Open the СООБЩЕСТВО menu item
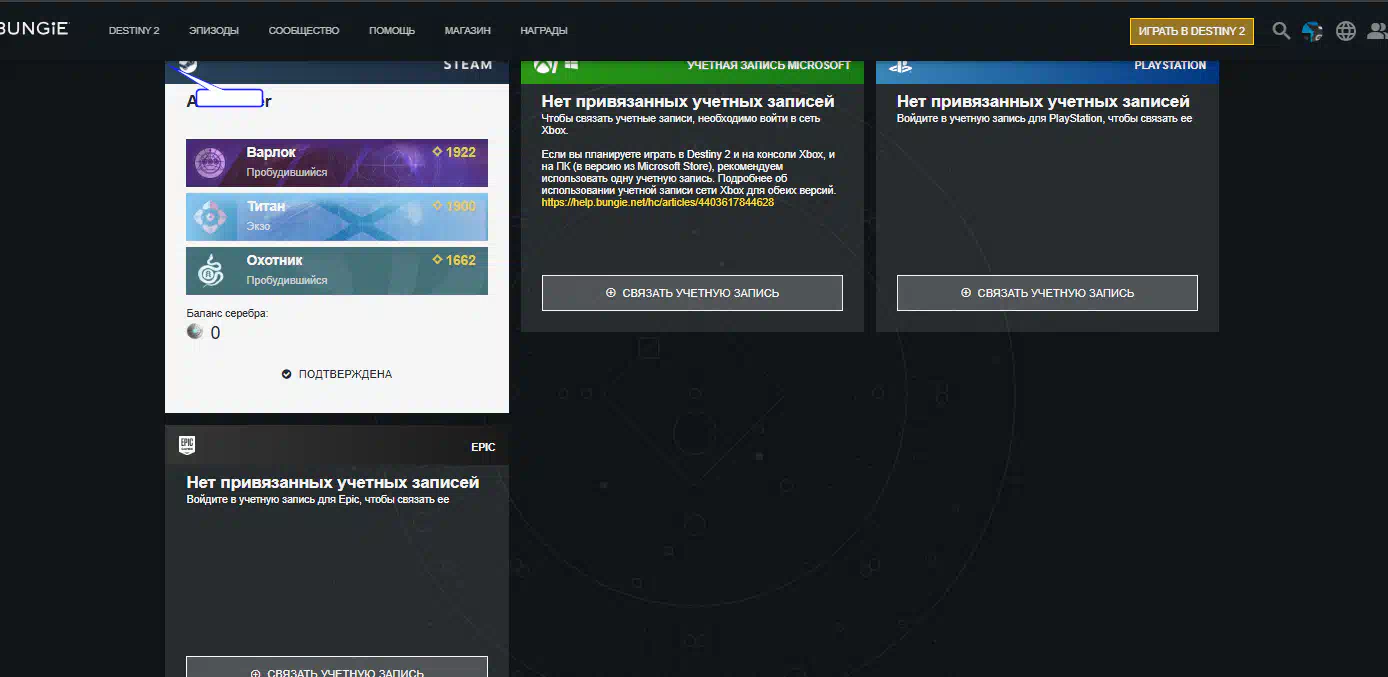The height and width of the screenshot is (677, 1388). pyautogui.click(x=304, y=31)
